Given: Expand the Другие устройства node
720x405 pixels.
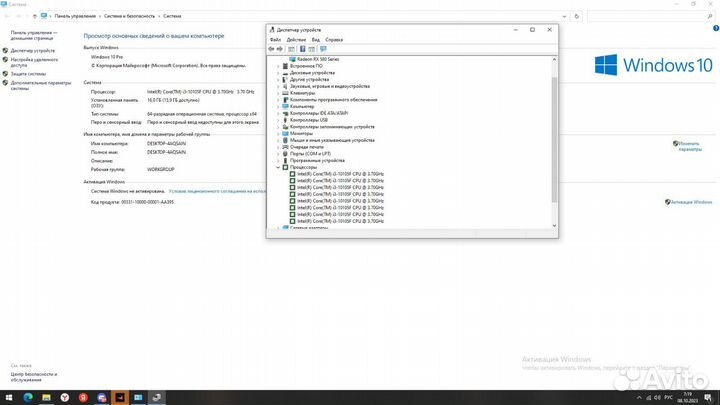Looking at the screenshot, I should (x=278, y=79).
